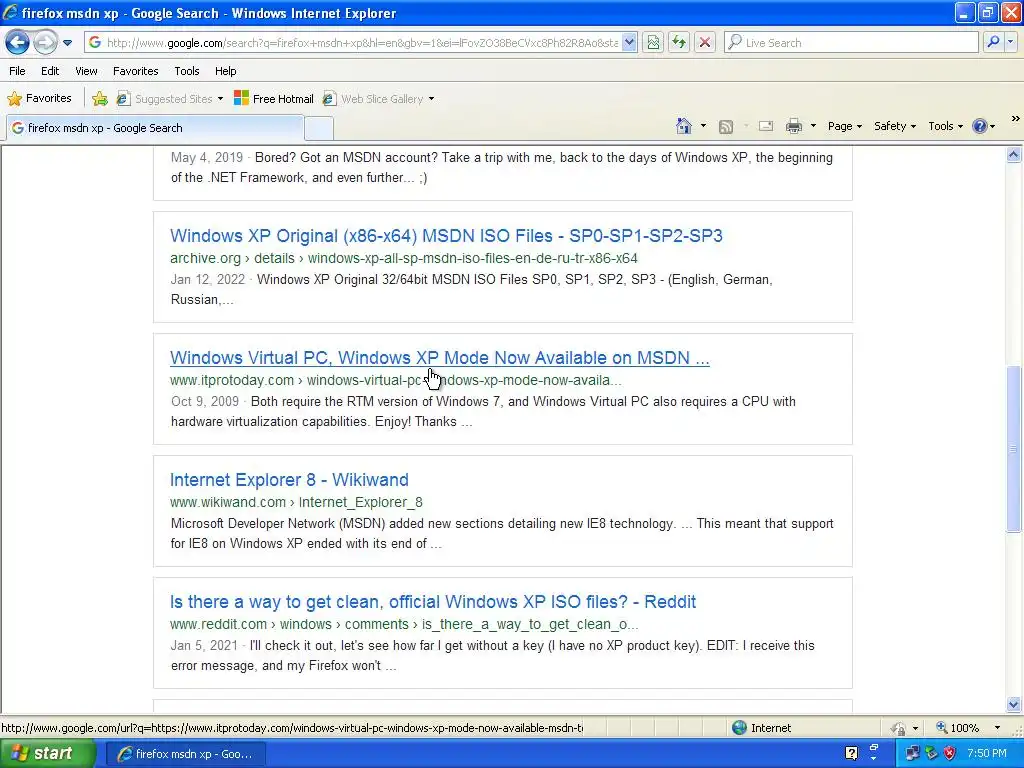Click the scrollbar down arrow
This screenshot has width=1024, height=768.
click(x=1014, y=704)
